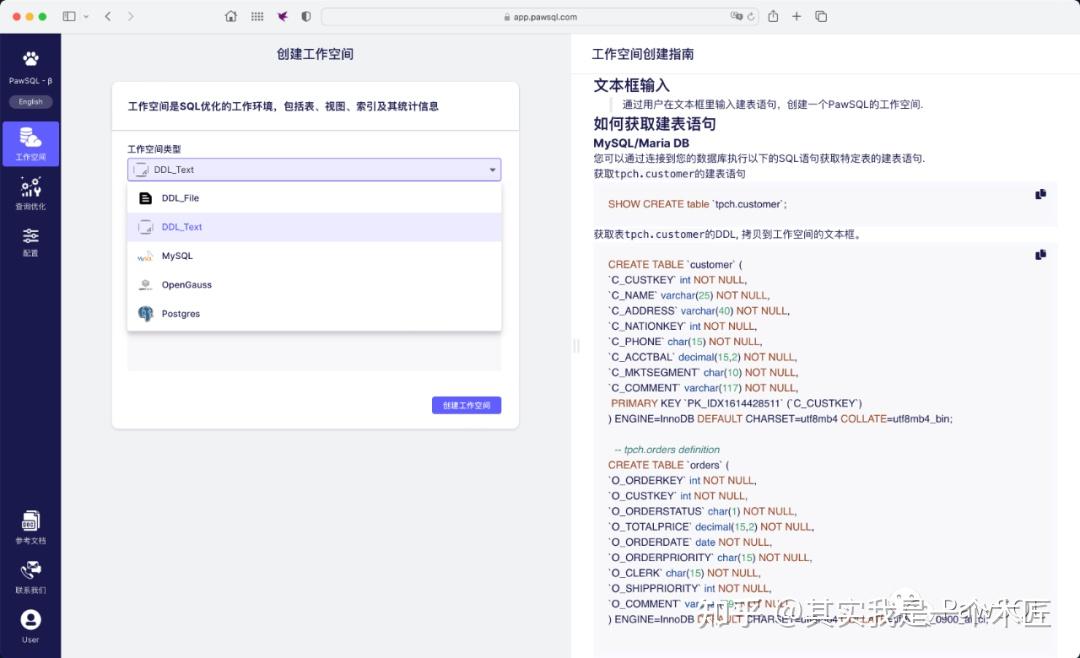Choose OpenGauss from the type list
This screenshot has height=658, width=1080.
(x=186, y=284)
